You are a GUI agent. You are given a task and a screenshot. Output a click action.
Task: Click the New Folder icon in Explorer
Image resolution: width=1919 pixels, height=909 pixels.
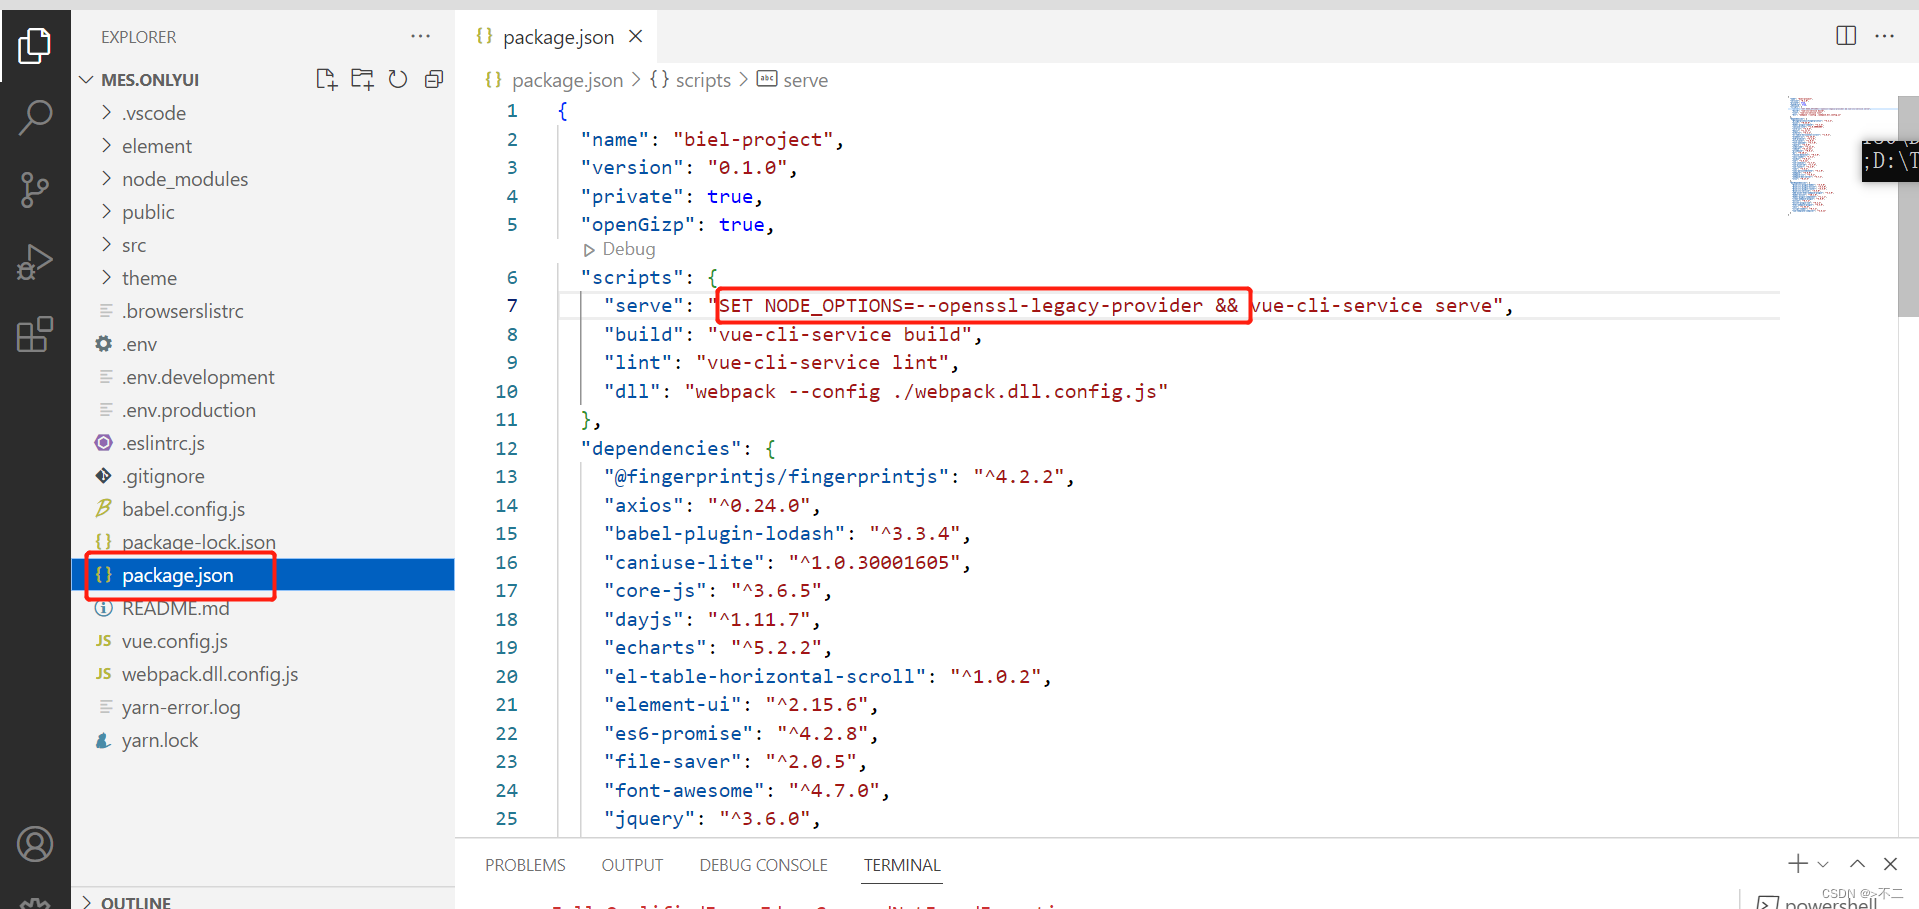coord(362,80)
